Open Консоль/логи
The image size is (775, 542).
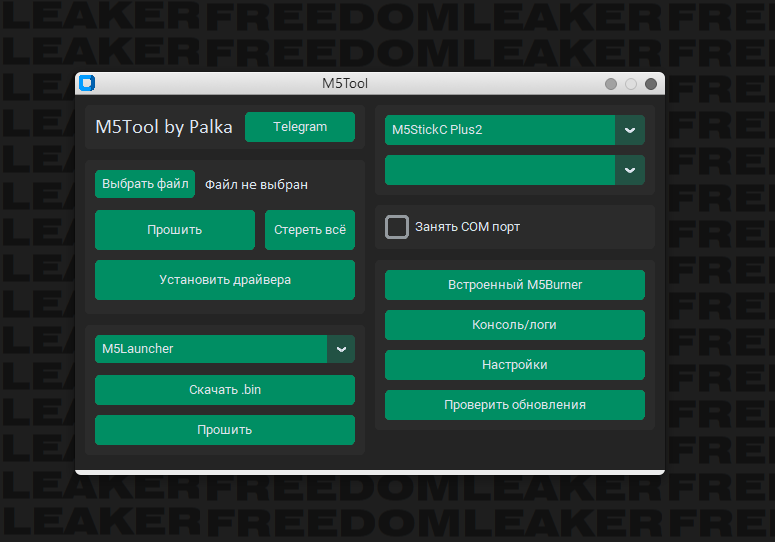pos(515,325)
